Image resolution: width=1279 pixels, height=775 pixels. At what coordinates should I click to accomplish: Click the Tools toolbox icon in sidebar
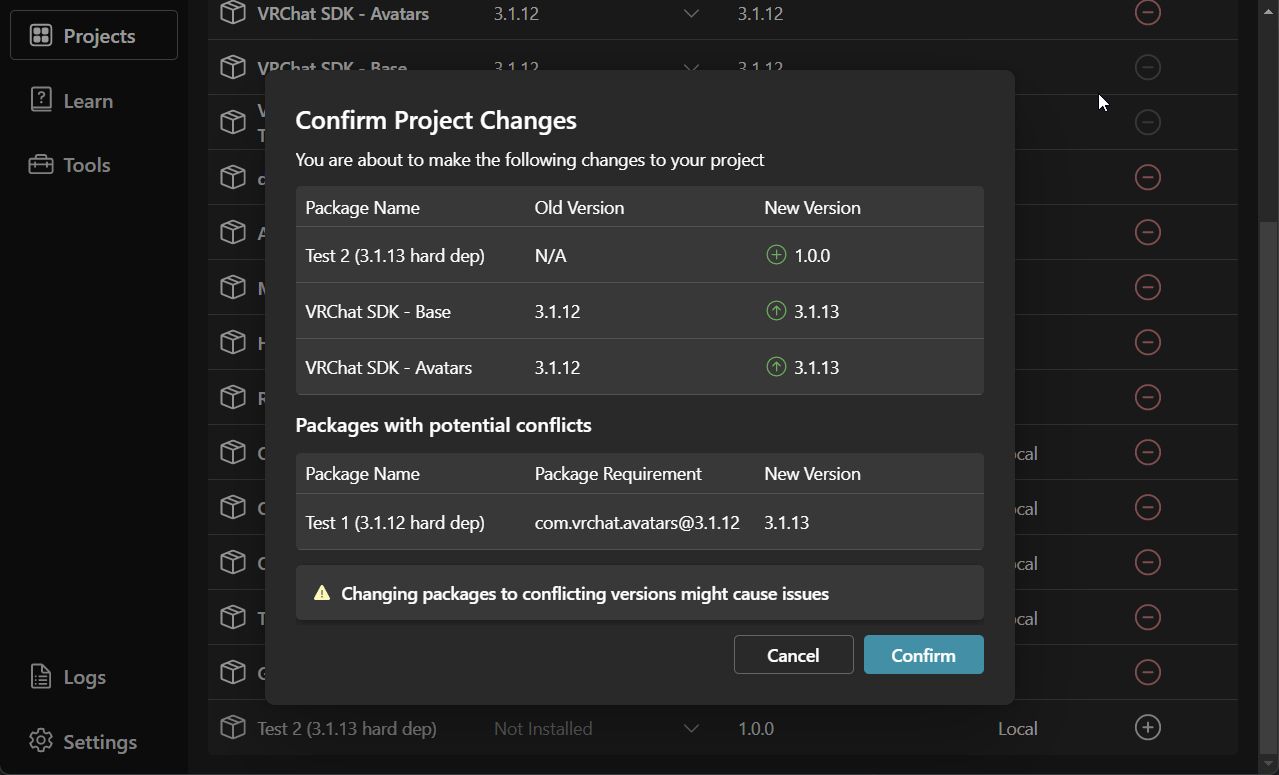click(40, 164)
